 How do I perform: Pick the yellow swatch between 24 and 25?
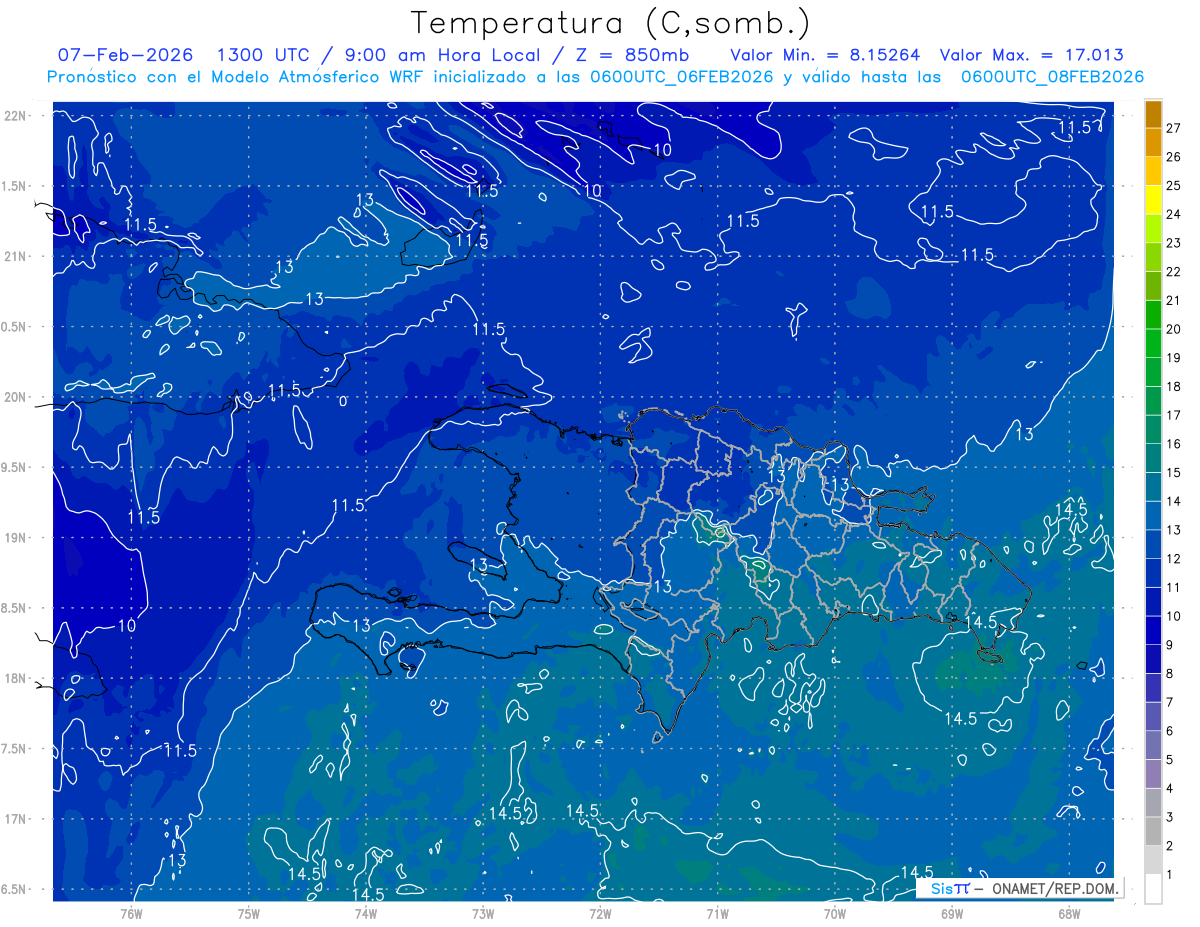click(1153, 200)
